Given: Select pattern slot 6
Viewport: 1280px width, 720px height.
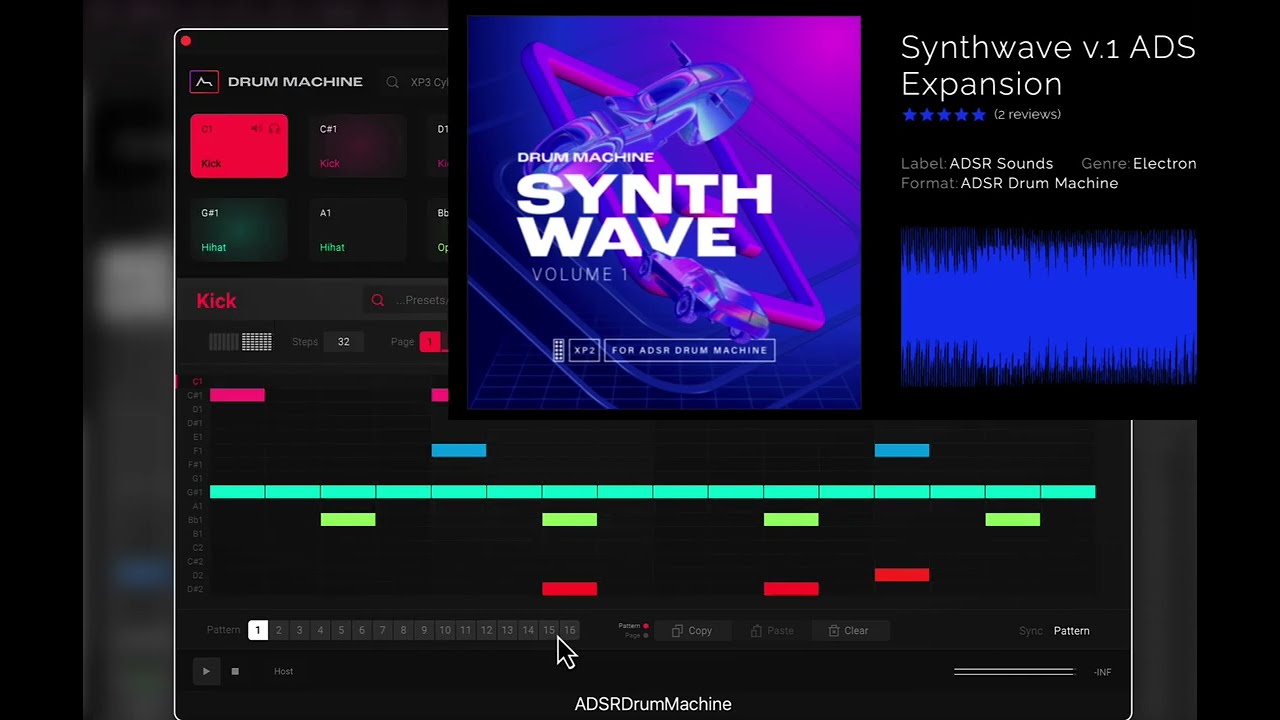Looking at the screenshot, I should point(362,630).
